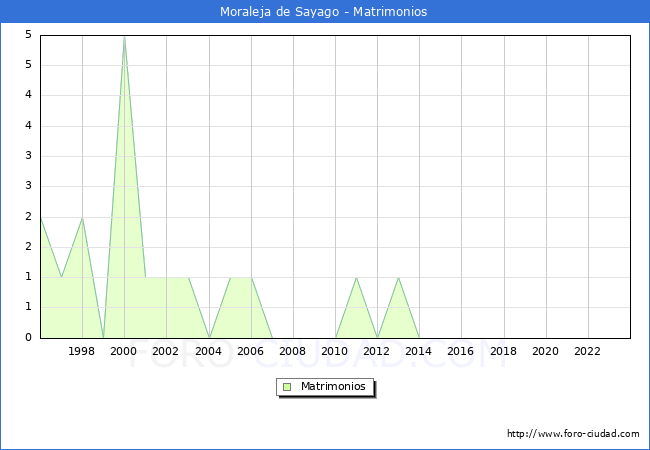Click the 2016 x-axis year label
The width and height of the screenshot is (650, 450).
pos(461,351)
